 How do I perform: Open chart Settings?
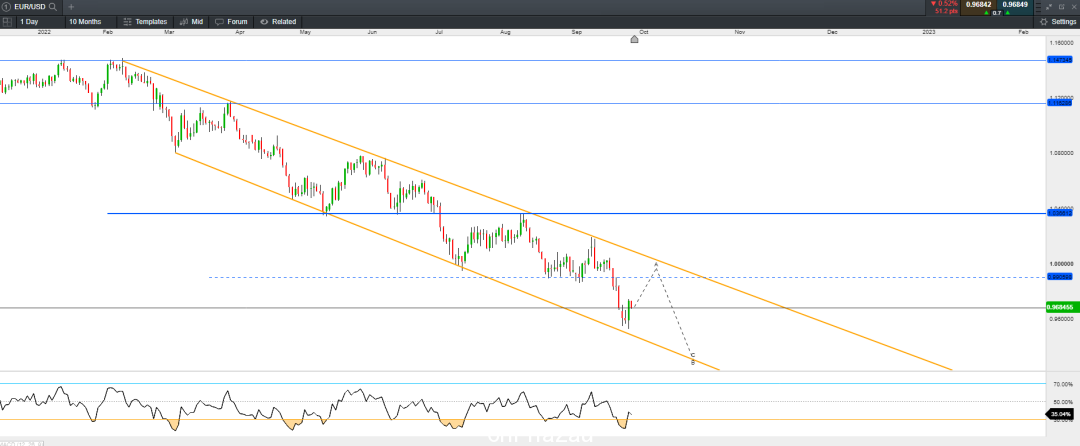point(1057,22)
